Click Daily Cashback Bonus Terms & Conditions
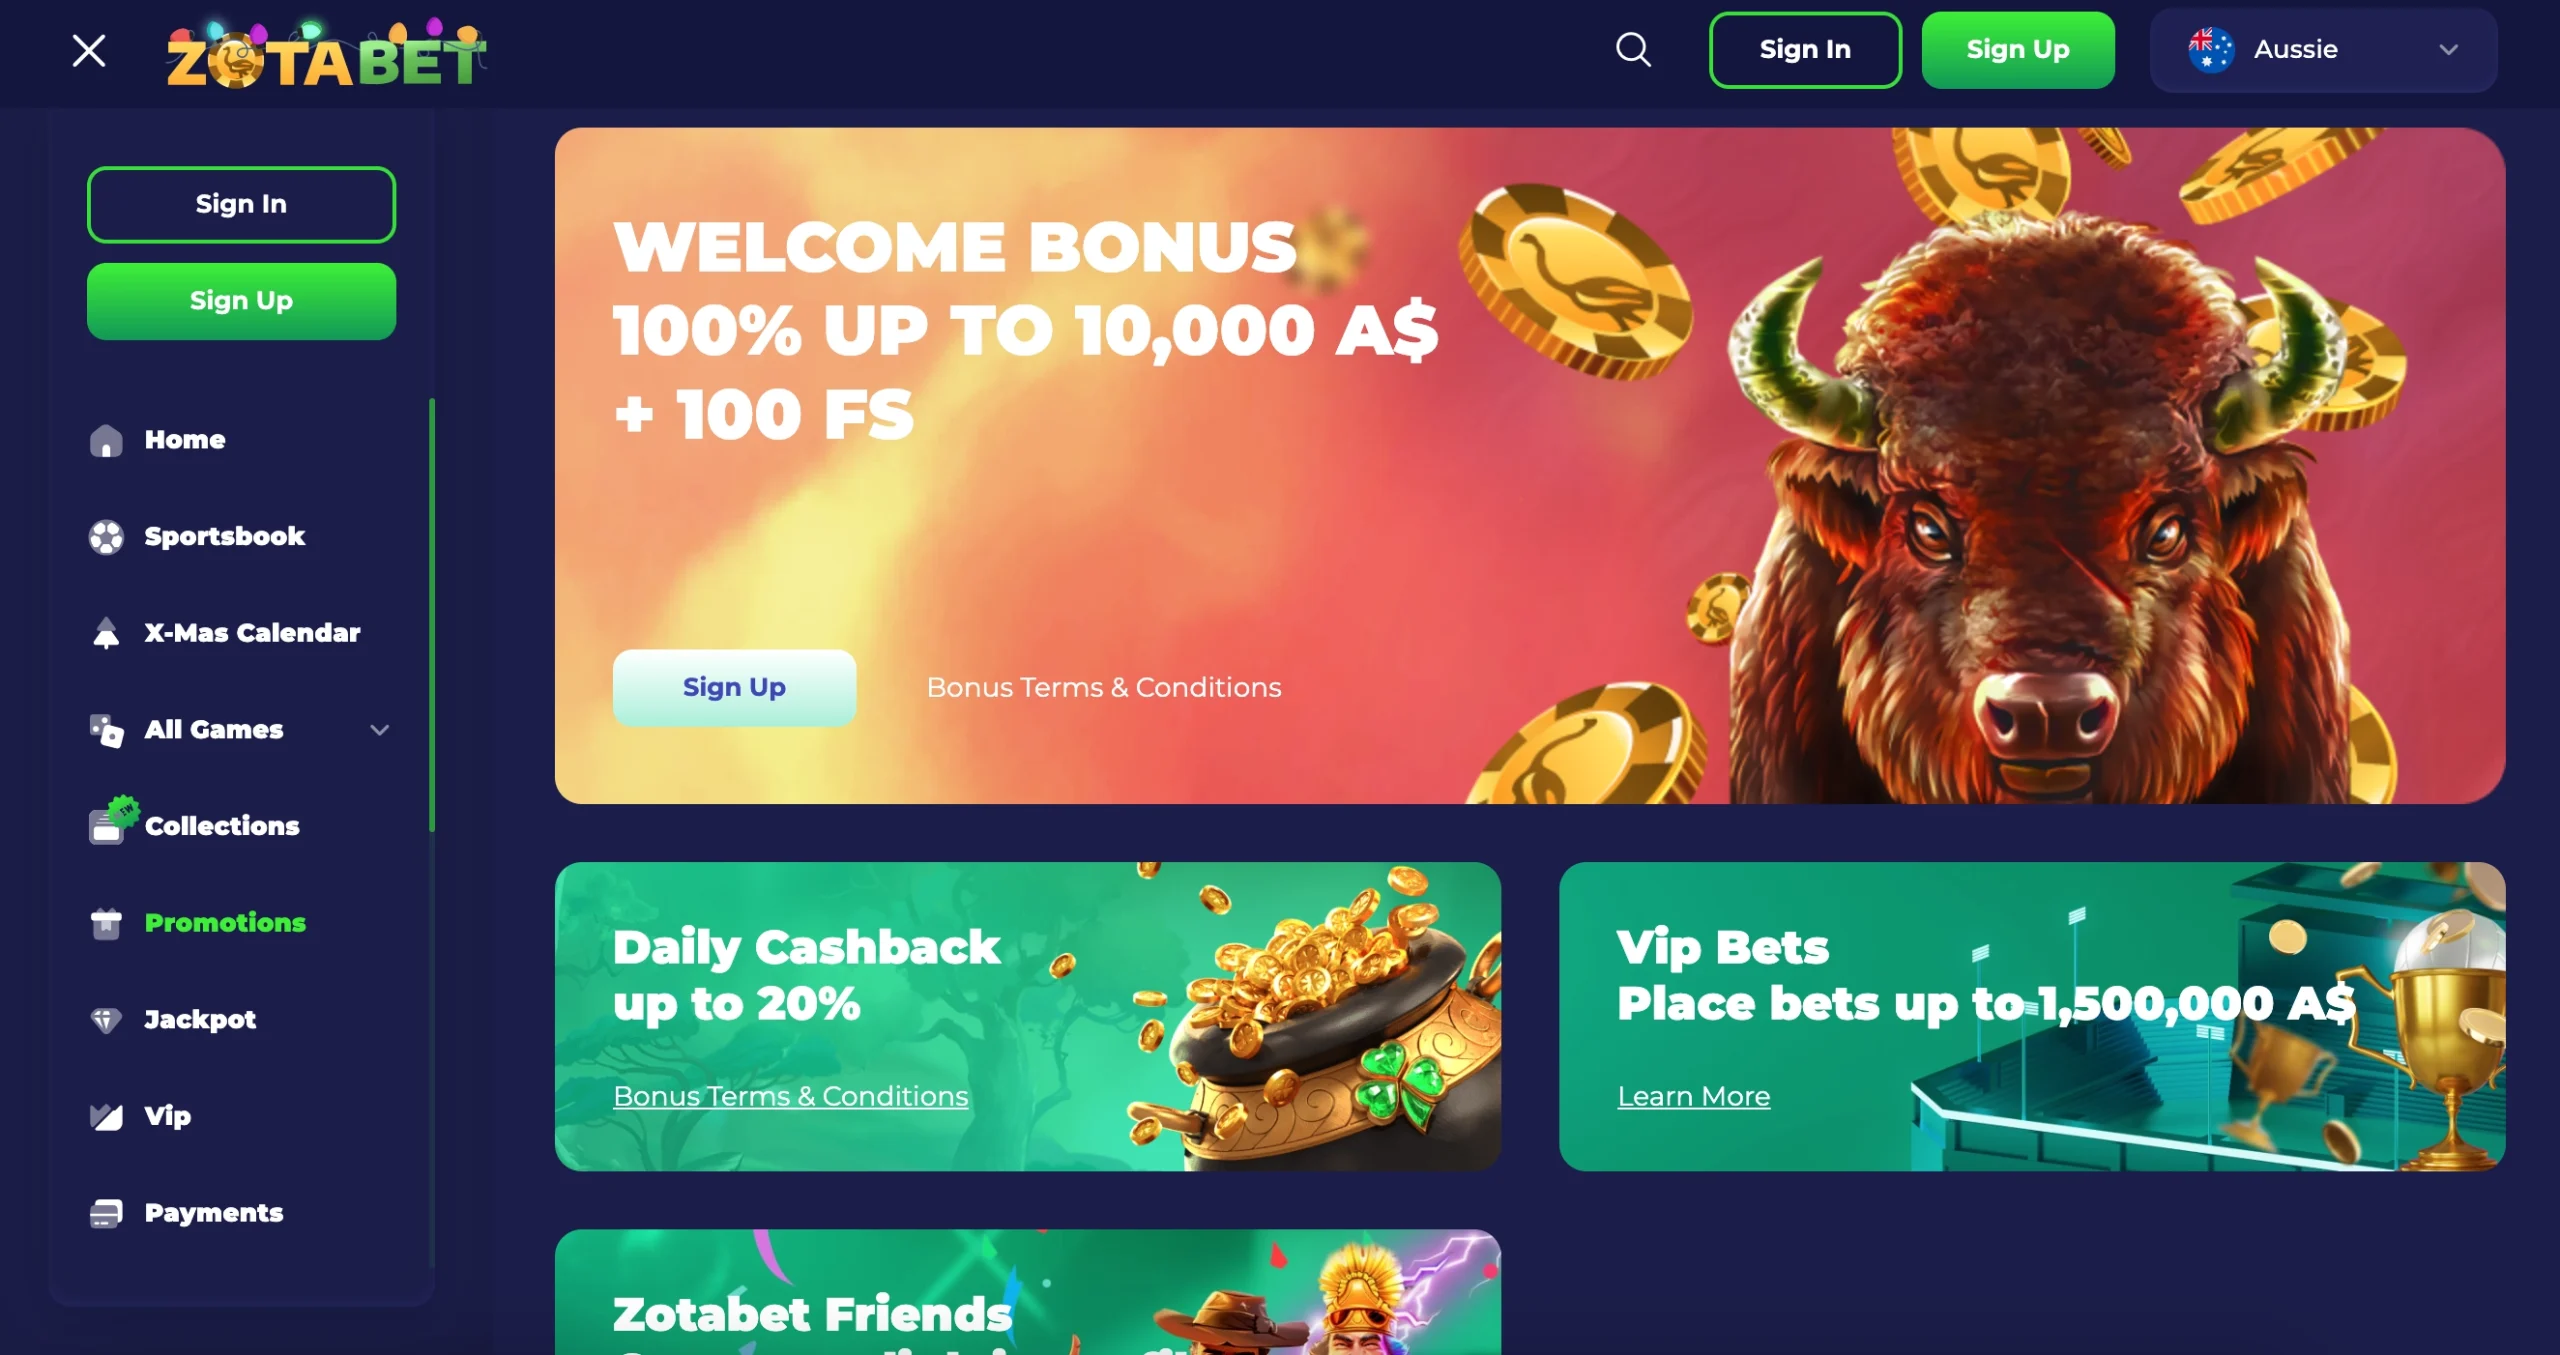Image resolution: width=2560 pixels, height=1355 pixels. click(790, 1096)
